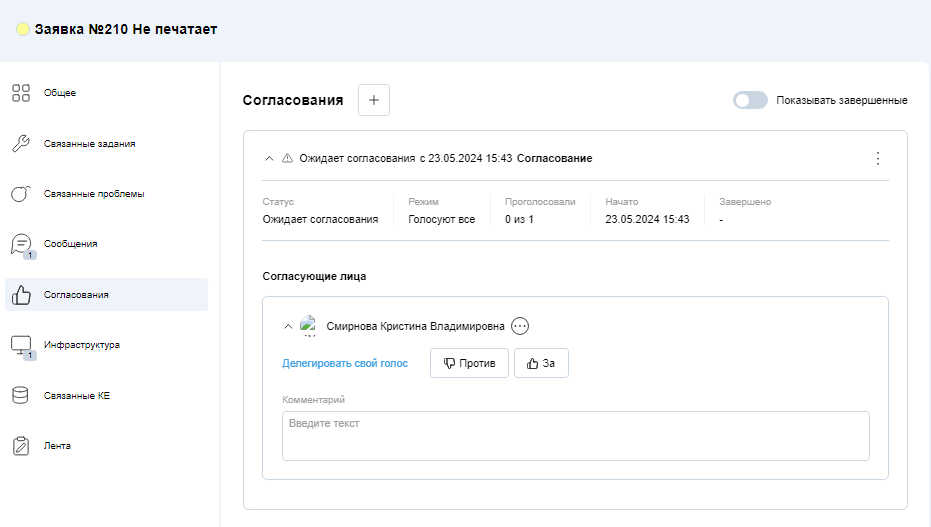Viewport: 931px width, 527px height.
Task: Click Делегировать свой голос link
Action: tap(345, 363)
